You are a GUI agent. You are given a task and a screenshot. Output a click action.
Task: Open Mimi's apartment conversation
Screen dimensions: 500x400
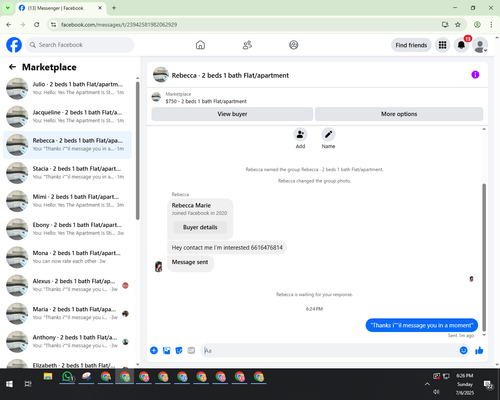pos(67,201)
